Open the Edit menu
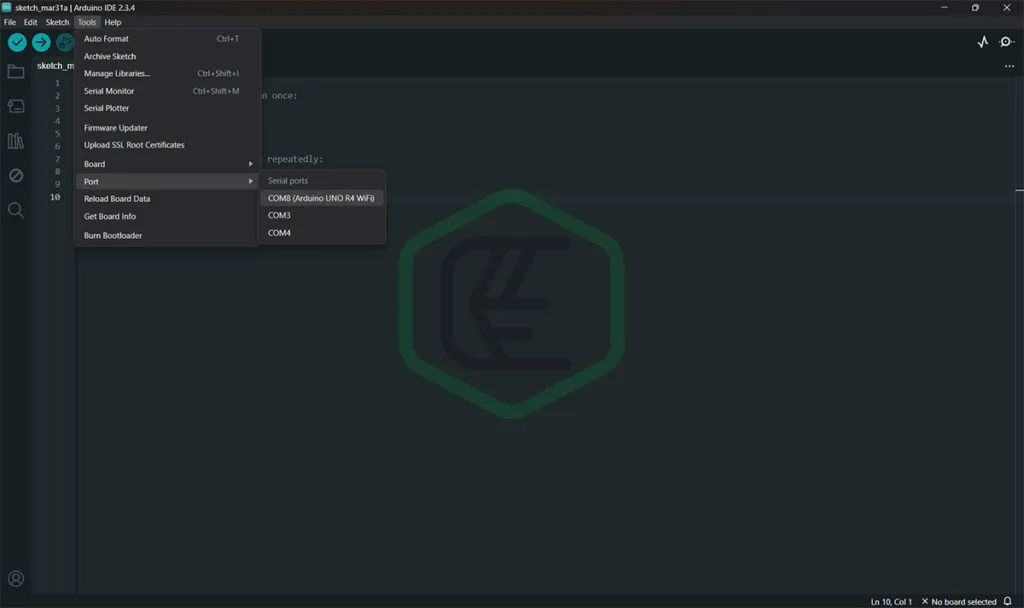The image size is (1024, 608). click(31, 22)
